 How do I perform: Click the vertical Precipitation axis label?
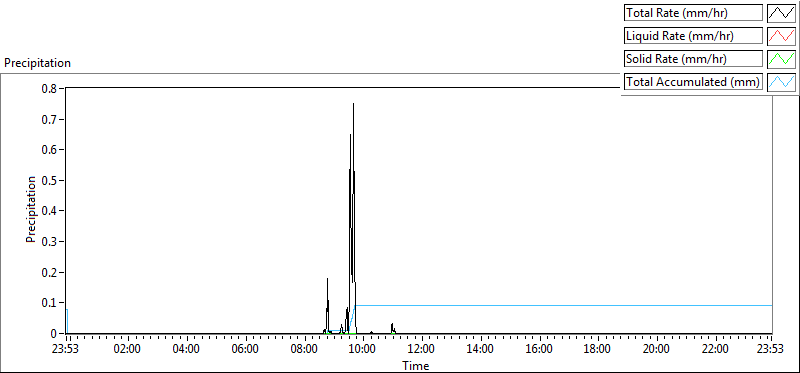[x=31, y=210]
